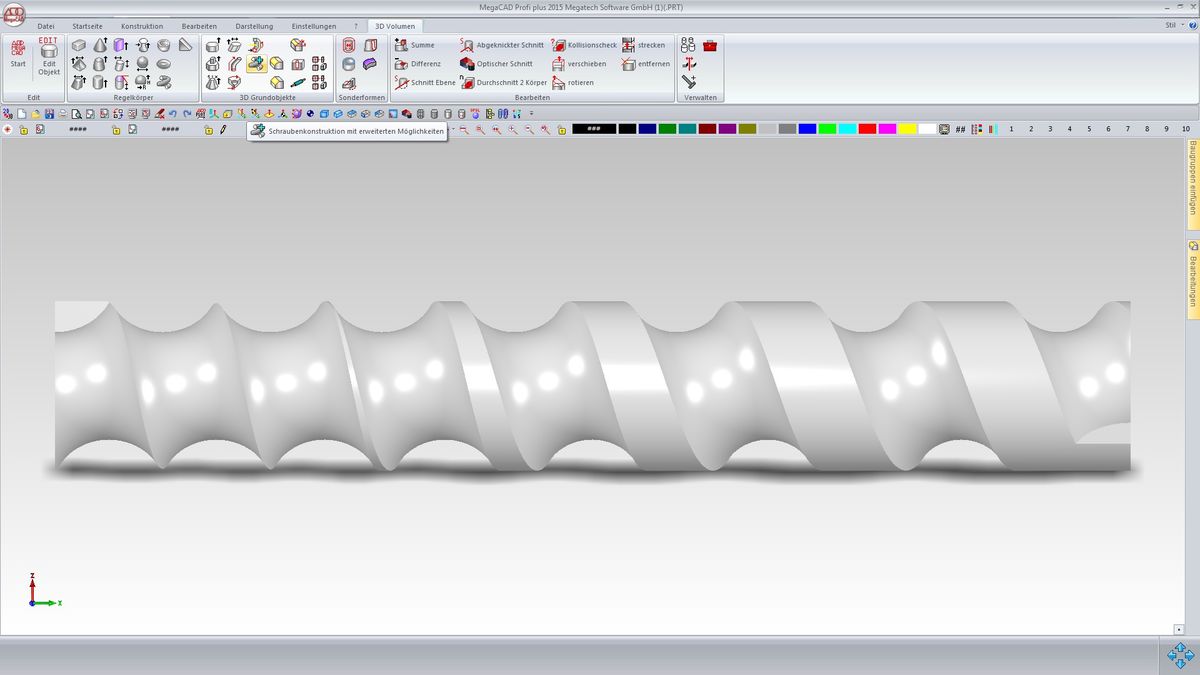Switch to the Darstellung tab
Viewport: 1200px width, 675px height.
pyautogui.click(x=254, y=26)
